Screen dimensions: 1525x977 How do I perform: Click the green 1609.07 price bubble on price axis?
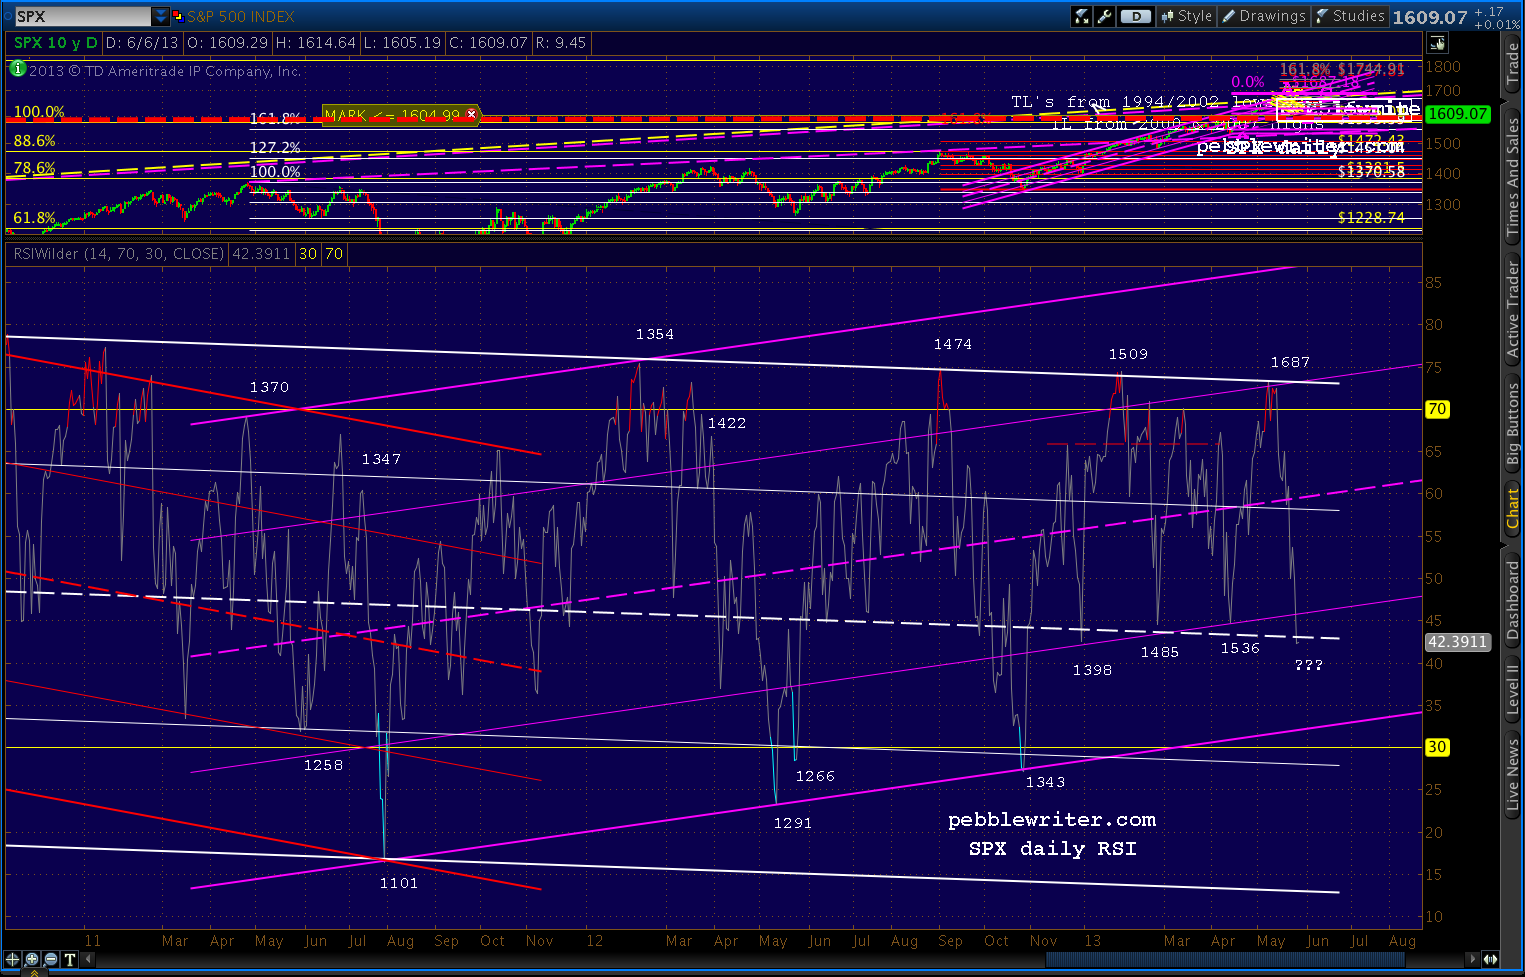(x=1457, y=114)
